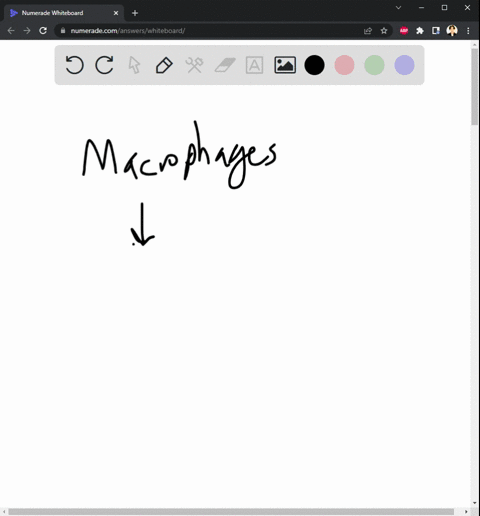Screen dimensions: 480x516
Task: Toggle the browser side panel
Action: [436, 31]
